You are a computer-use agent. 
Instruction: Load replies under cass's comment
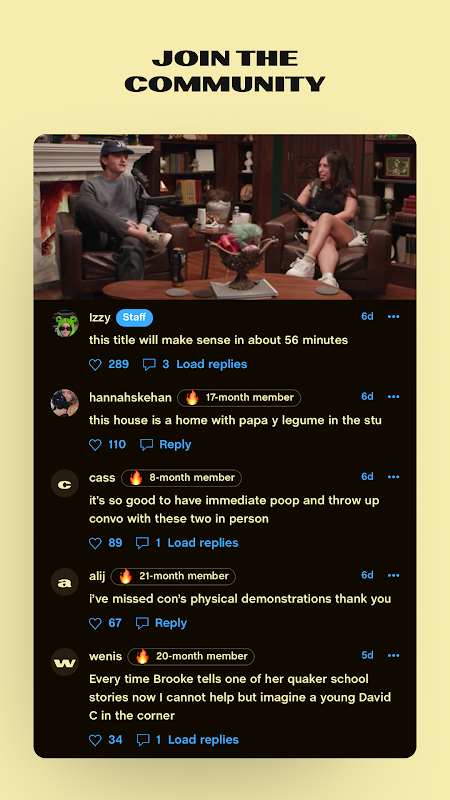203,543
